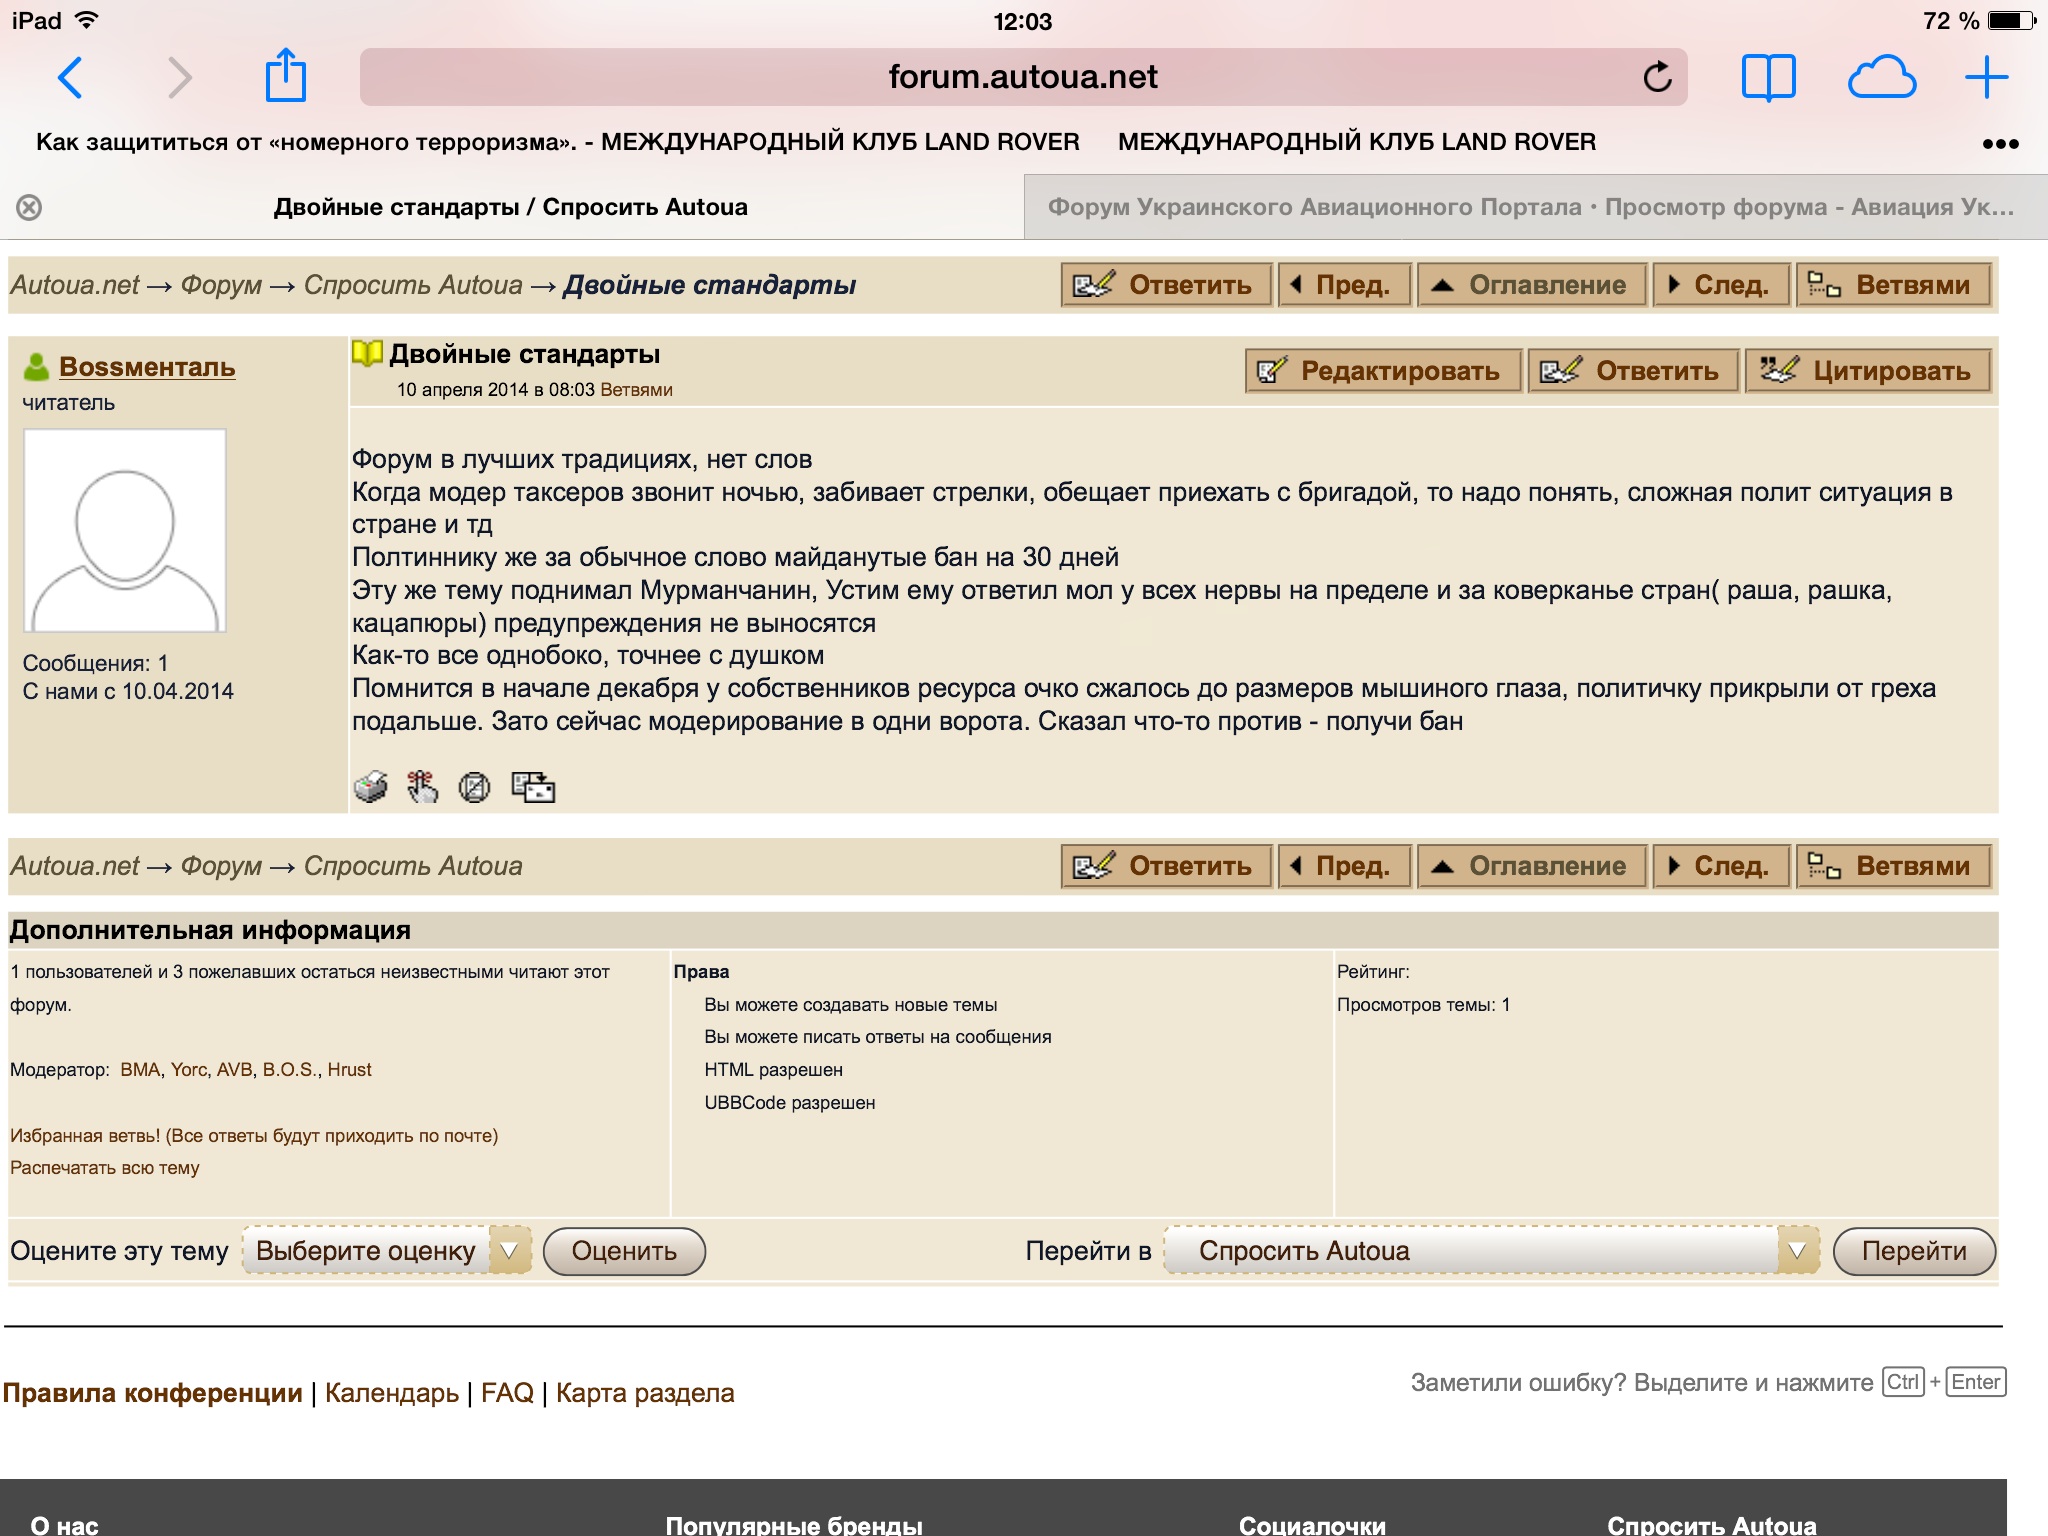Viewport: 2048px width, 1536px height.
Task: Click the 'Редактировать' button on the post
Action: point(1383,371)
